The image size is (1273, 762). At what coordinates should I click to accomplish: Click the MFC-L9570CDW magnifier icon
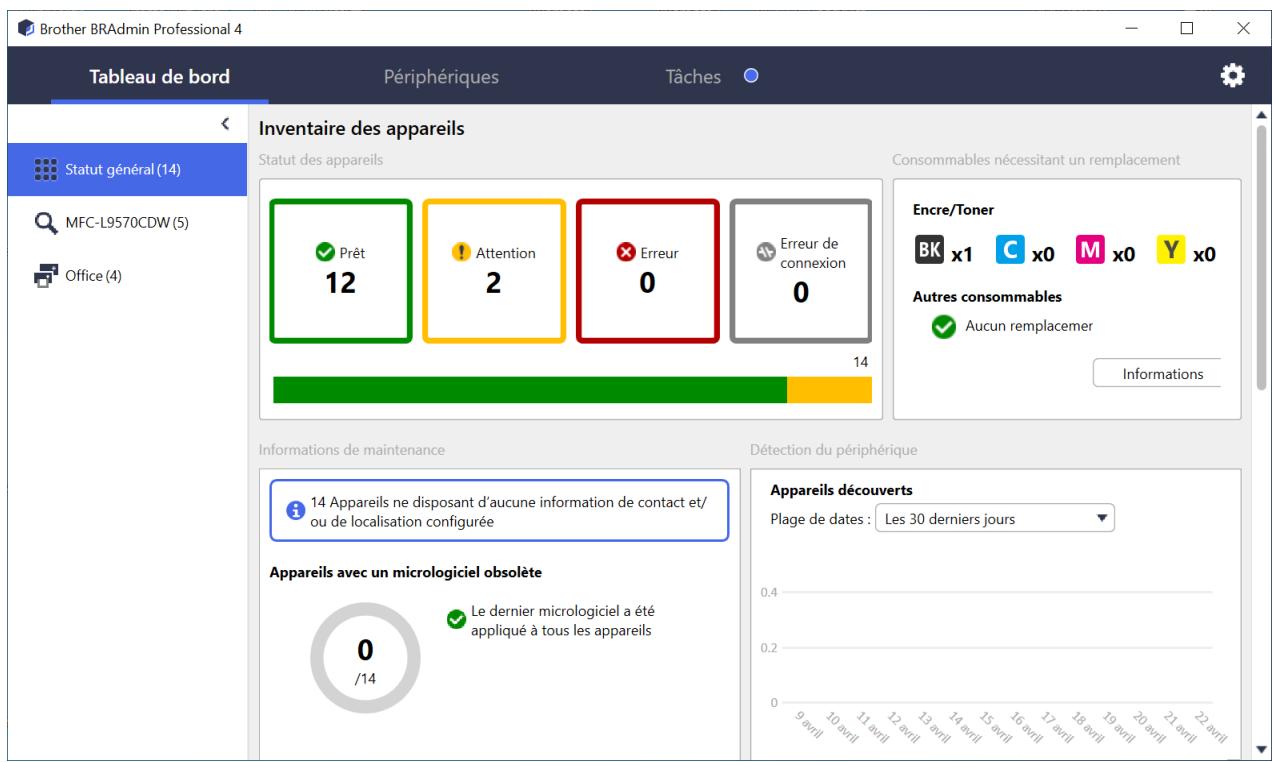(46, 222)
